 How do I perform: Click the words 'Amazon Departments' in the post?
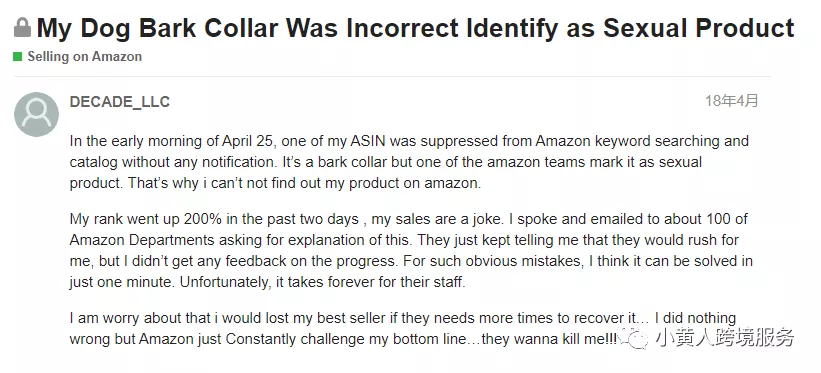(x=142, y=240)
